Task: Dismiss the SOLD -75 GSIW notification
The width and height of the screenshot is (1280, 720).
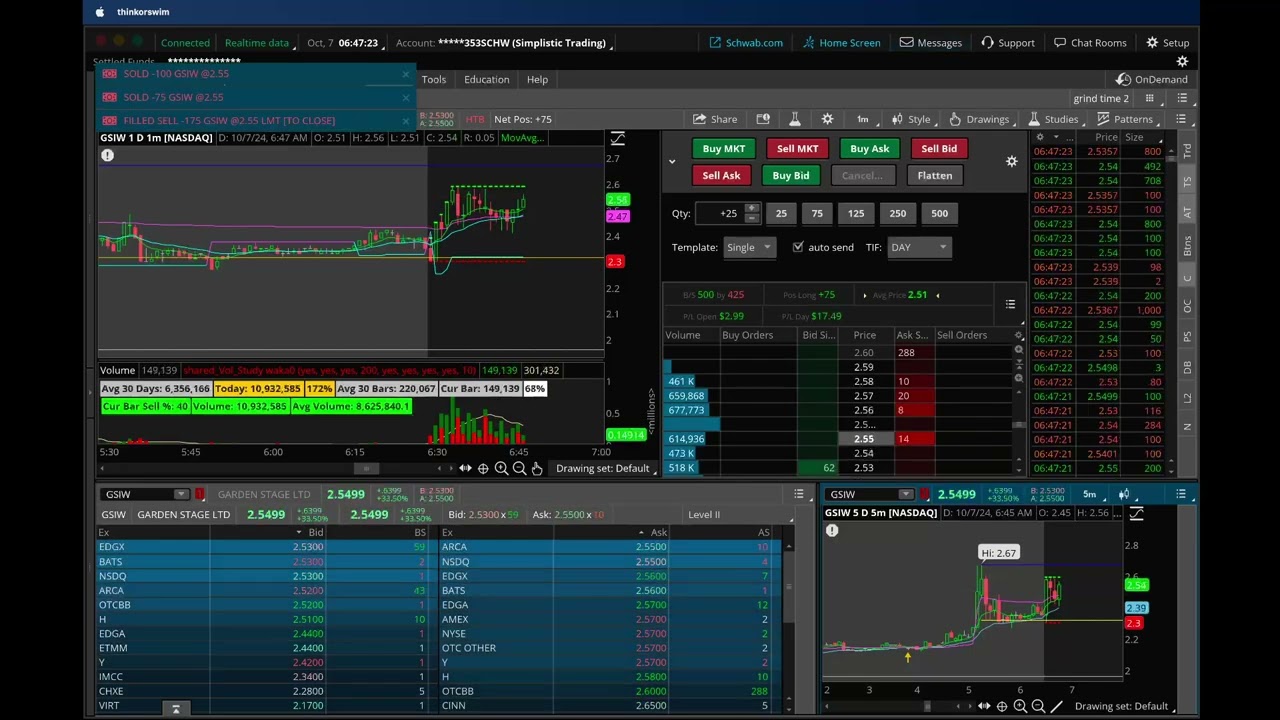Action: coord(406,97)
